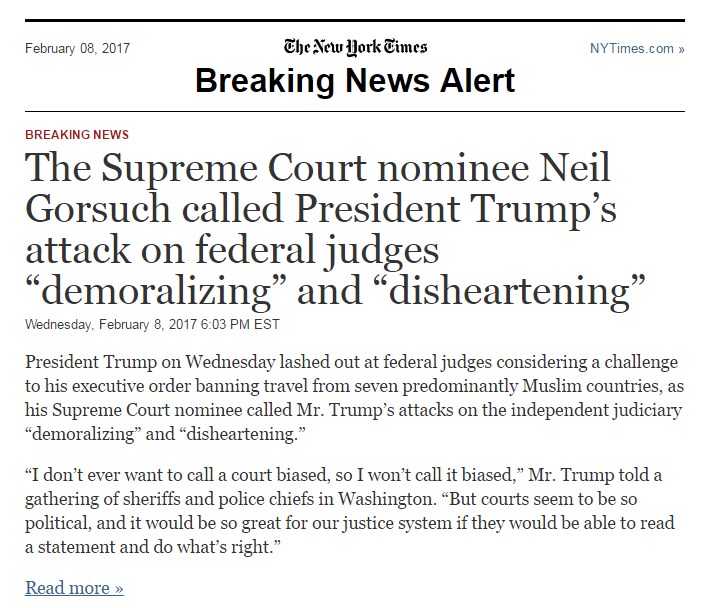Open the NYTimes.com » link

[637, 48]
